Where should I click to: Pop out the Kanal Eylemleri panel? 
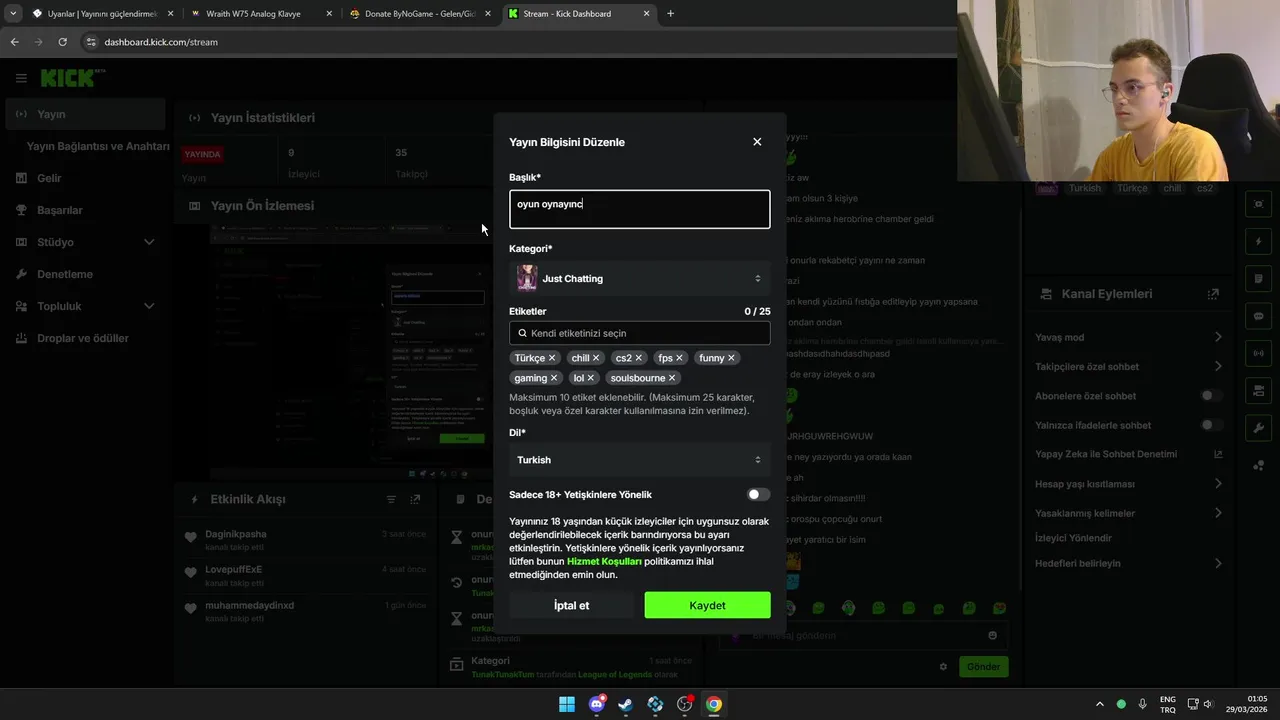point(1213,294)
